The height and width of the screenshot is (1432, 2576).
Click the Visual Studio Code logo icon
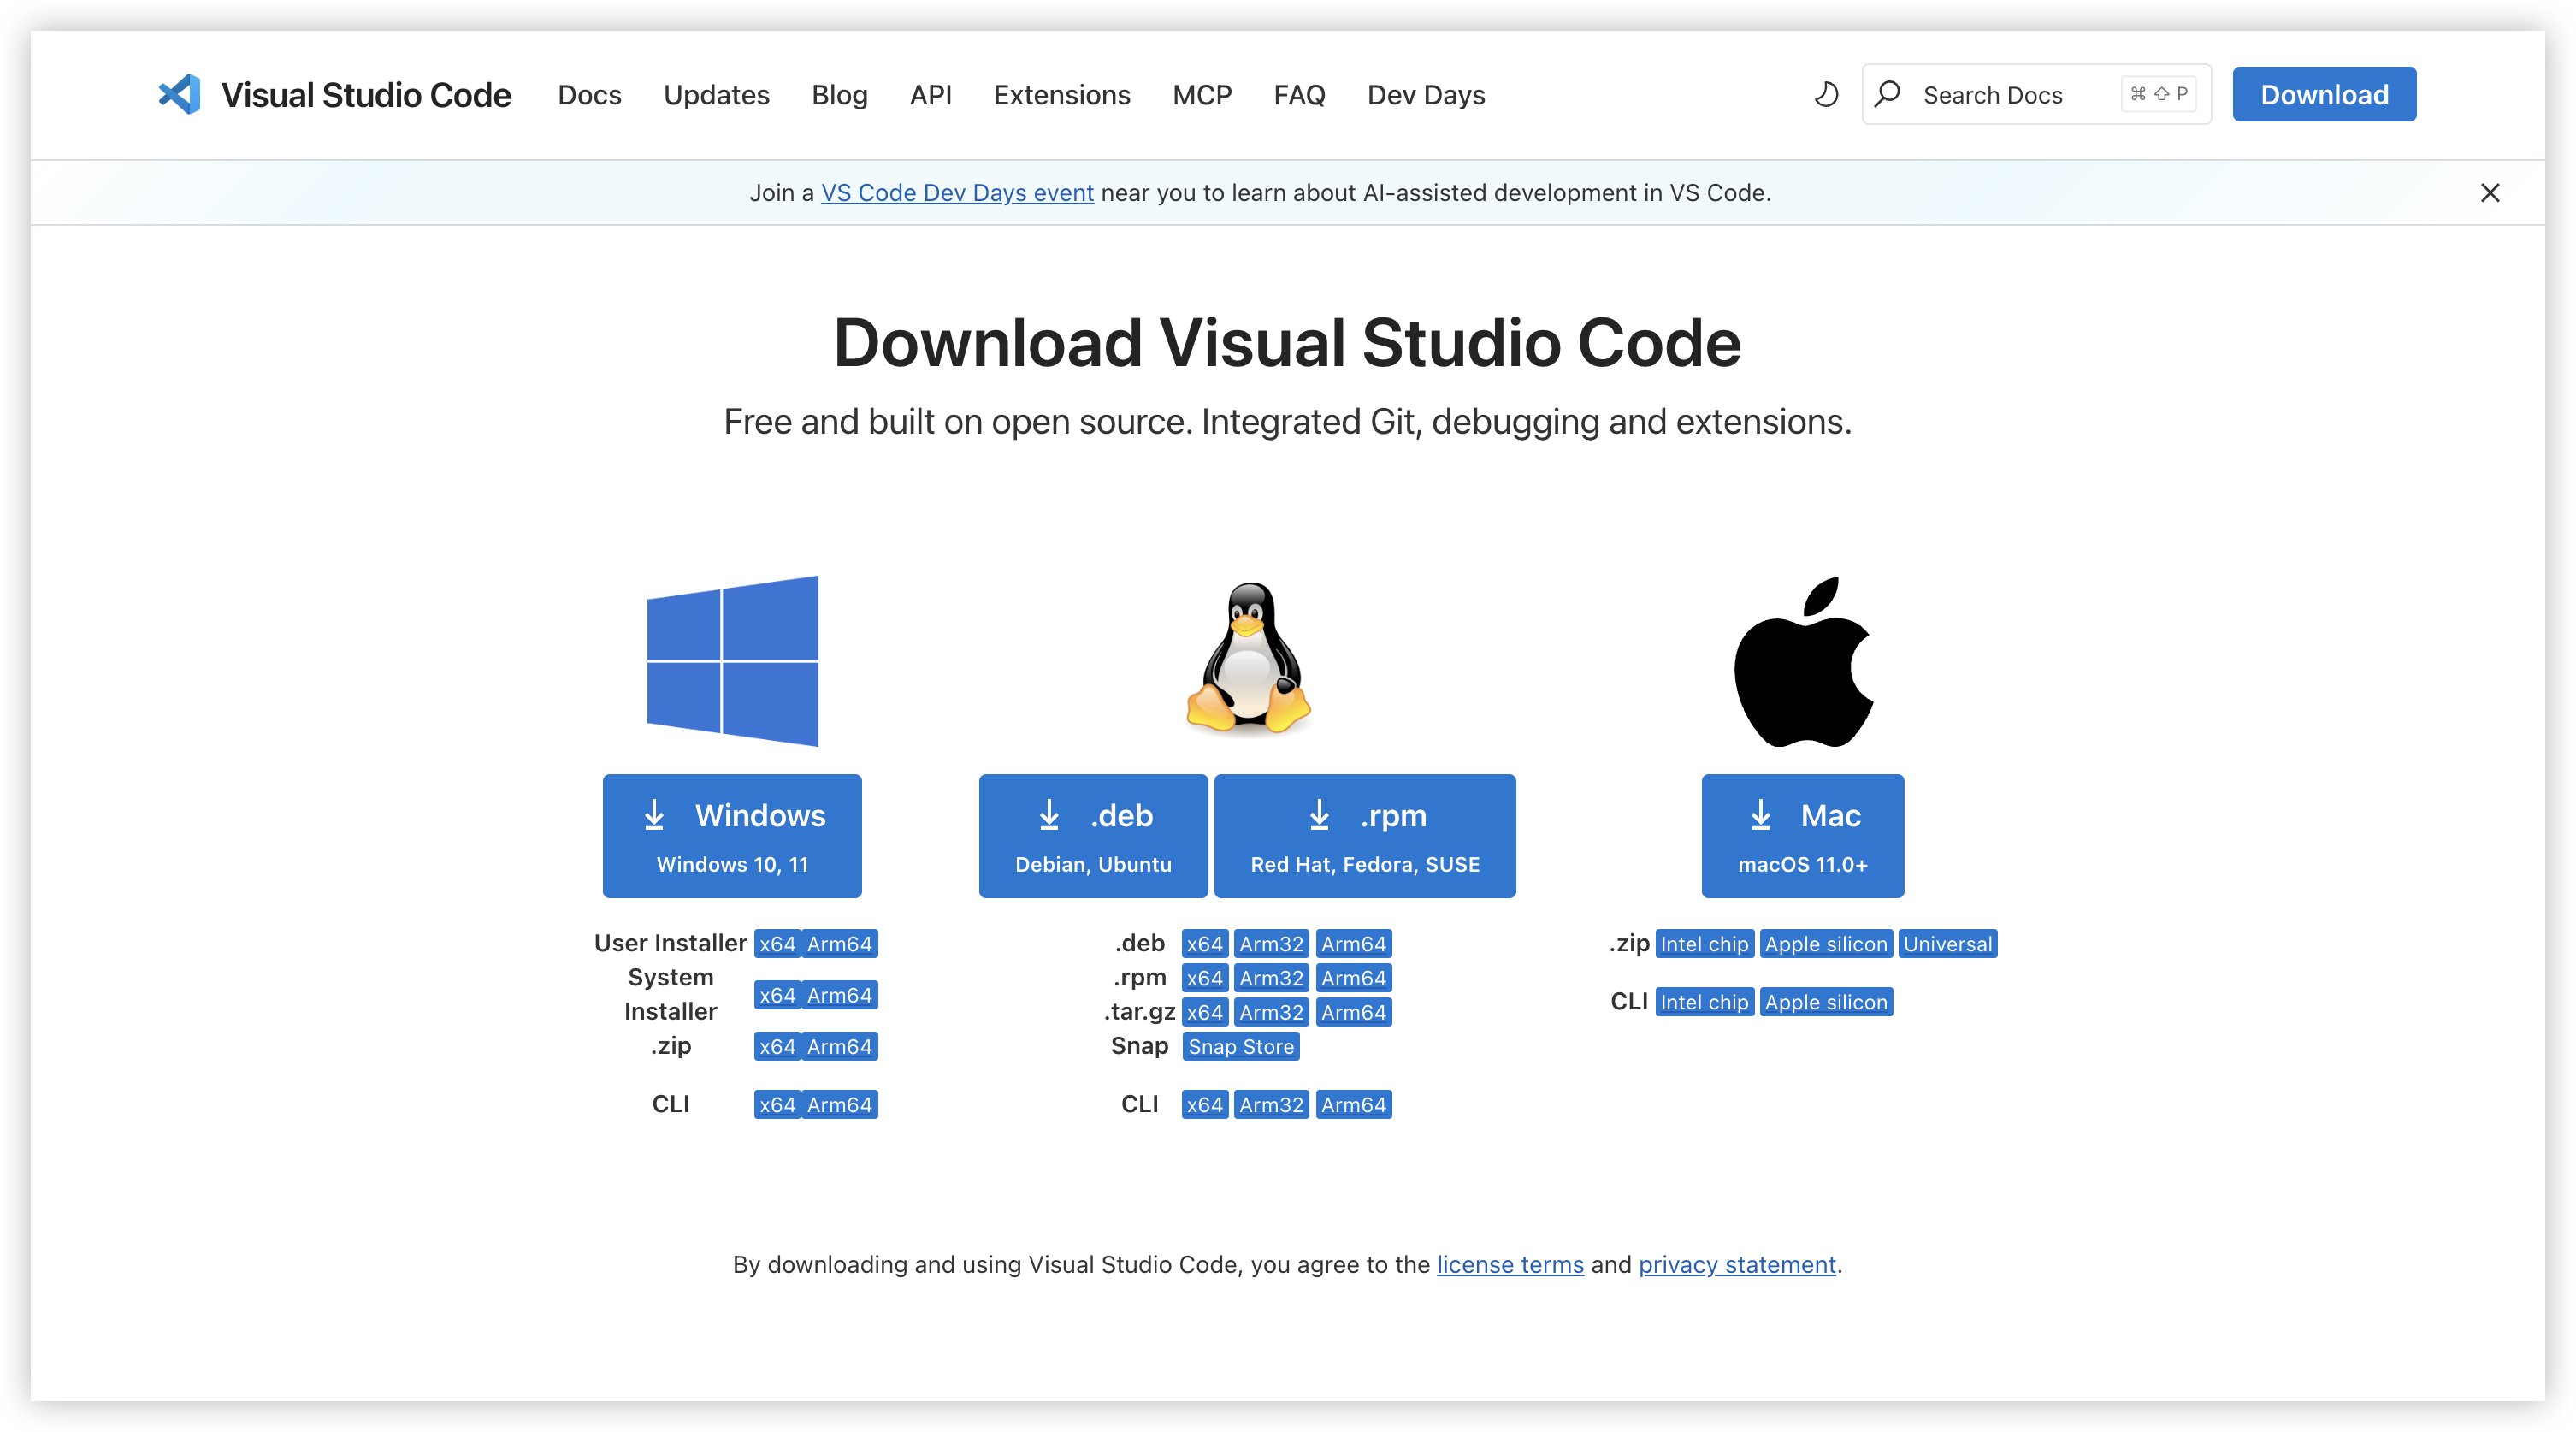click(x=180, y=95)
